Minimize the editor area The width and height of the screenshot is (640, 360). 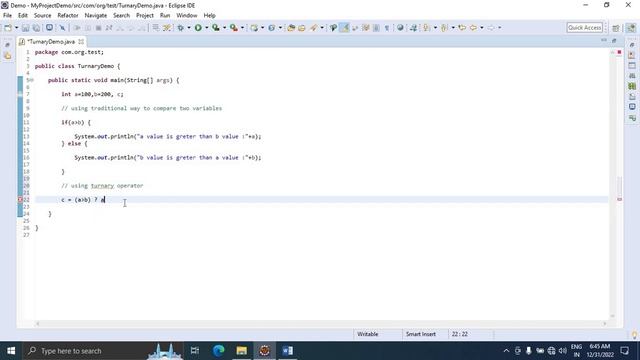tap(604, 40)
